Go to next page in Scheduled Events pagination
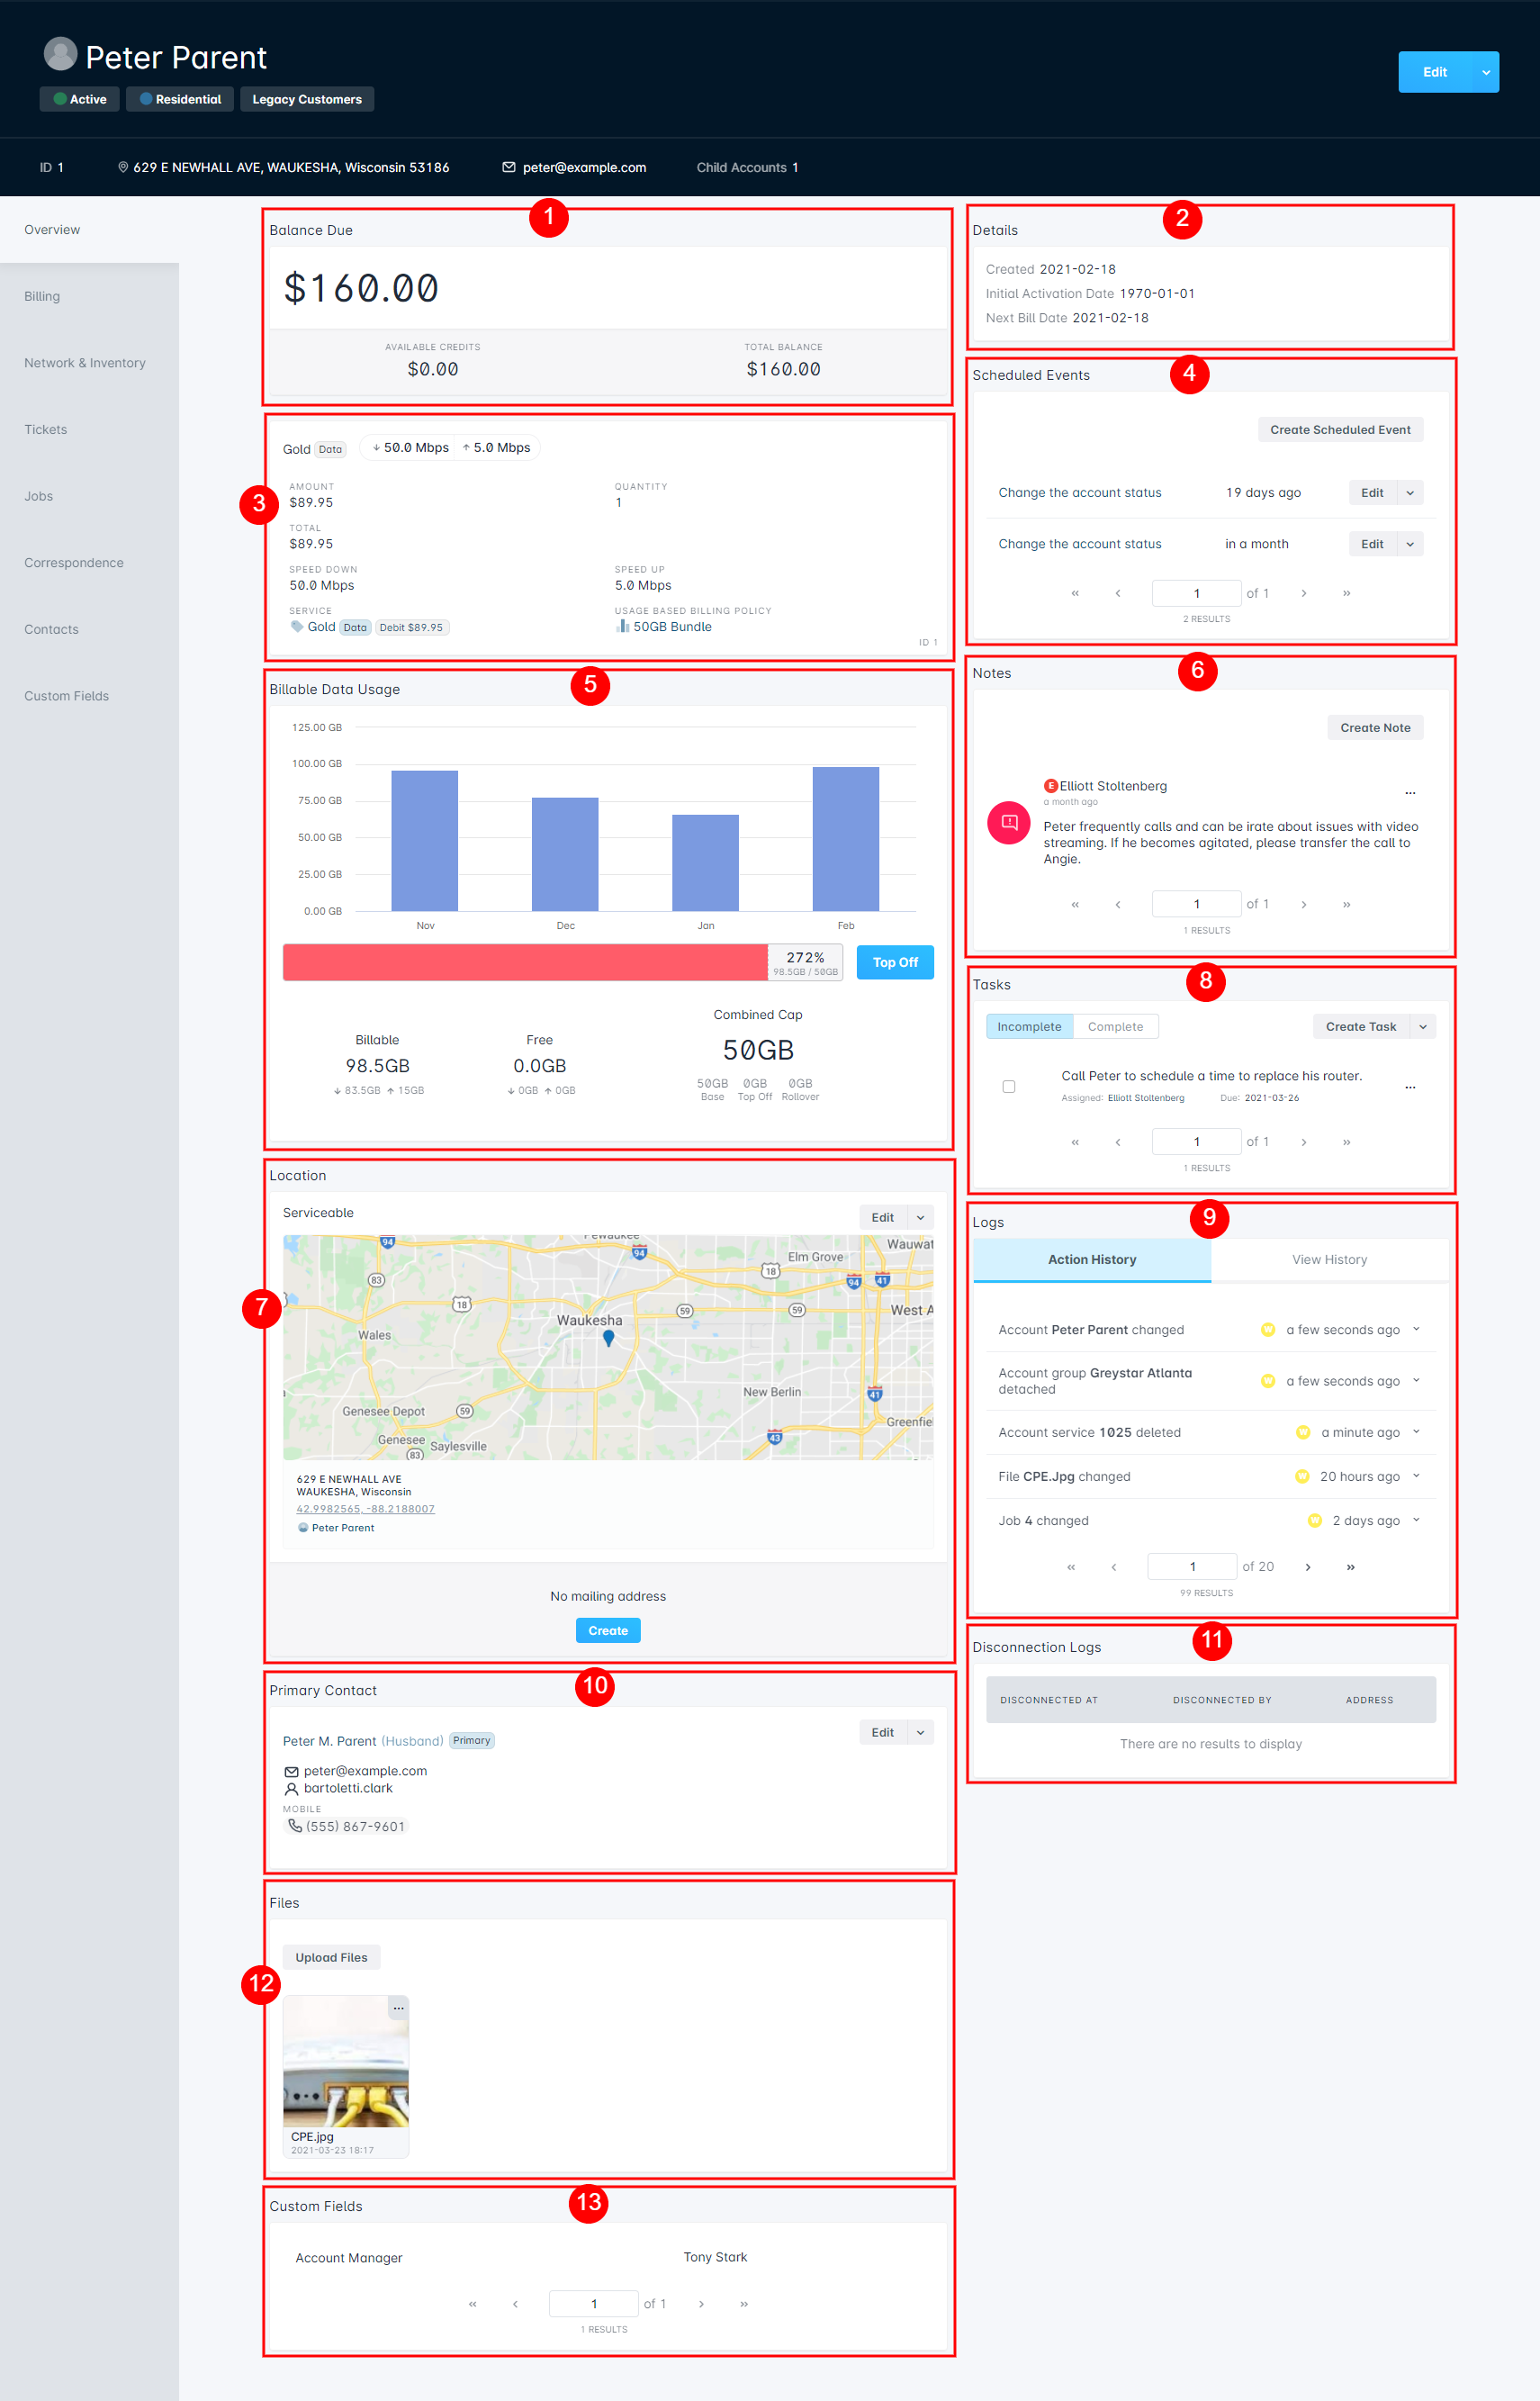1540x2401 pixels. pyautogui.click(x=1304, y=593)
